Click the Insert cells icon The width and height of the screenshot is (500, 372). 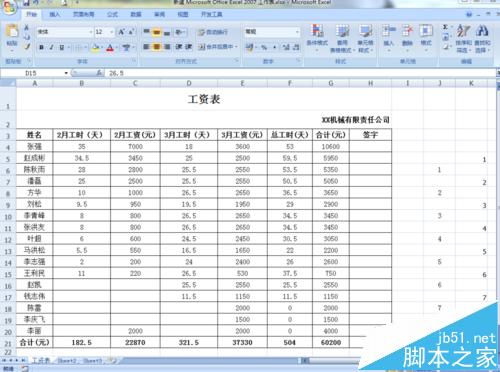pos(388,31)
